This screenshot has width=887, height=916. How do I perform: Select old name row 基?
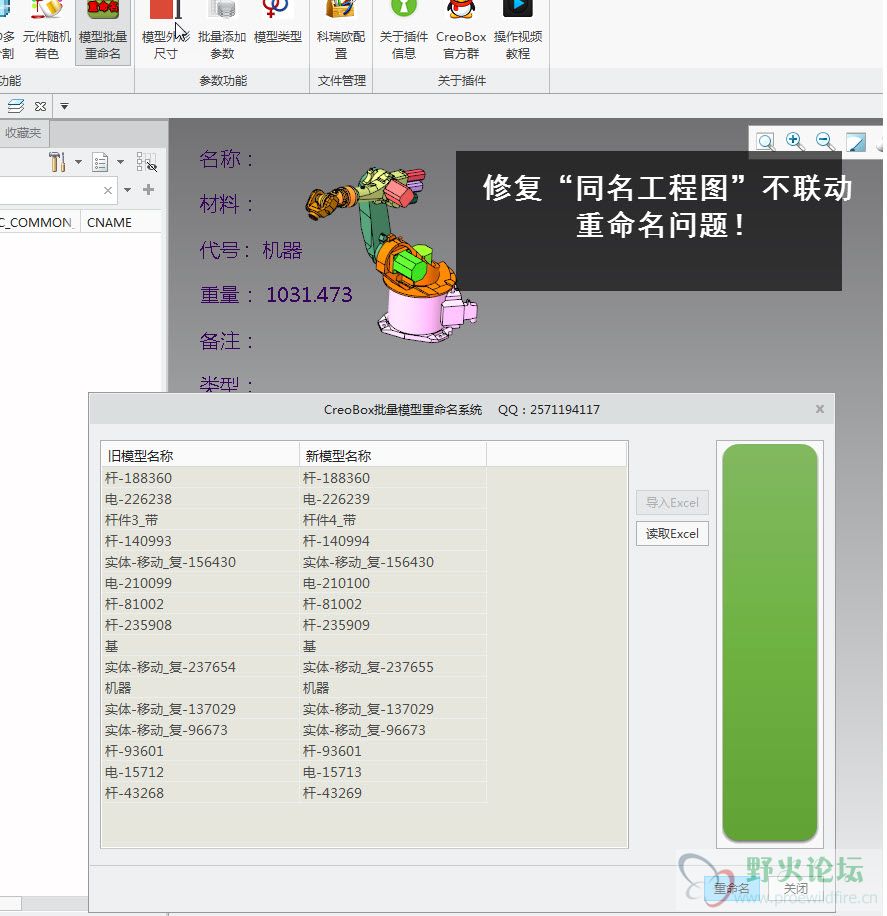(200, 646)
